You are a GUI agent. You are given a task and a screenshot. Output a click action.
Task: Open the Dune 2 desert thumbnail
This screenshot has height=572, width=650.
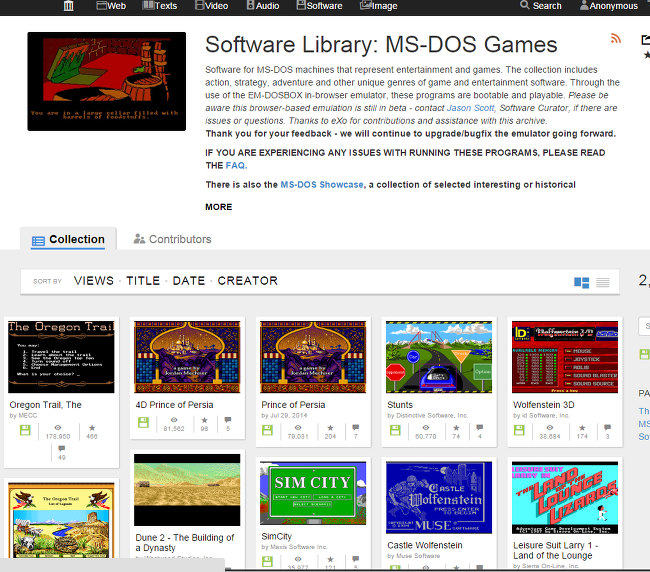click(x=187, y=490)
